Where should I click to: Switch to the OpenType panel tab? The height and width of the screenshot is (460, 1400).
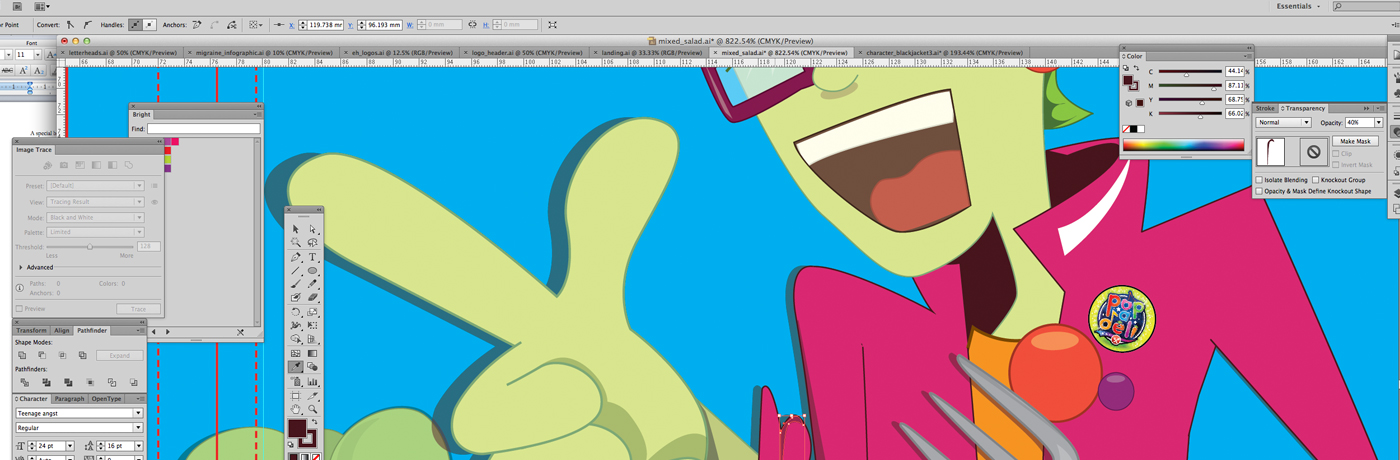click(106, 399)
